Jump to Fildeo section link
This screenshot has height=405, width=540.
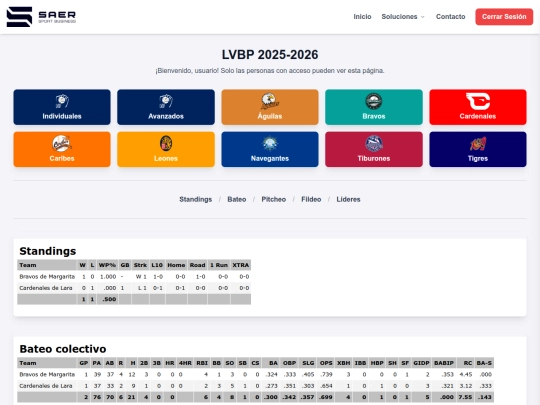(311, 199)
